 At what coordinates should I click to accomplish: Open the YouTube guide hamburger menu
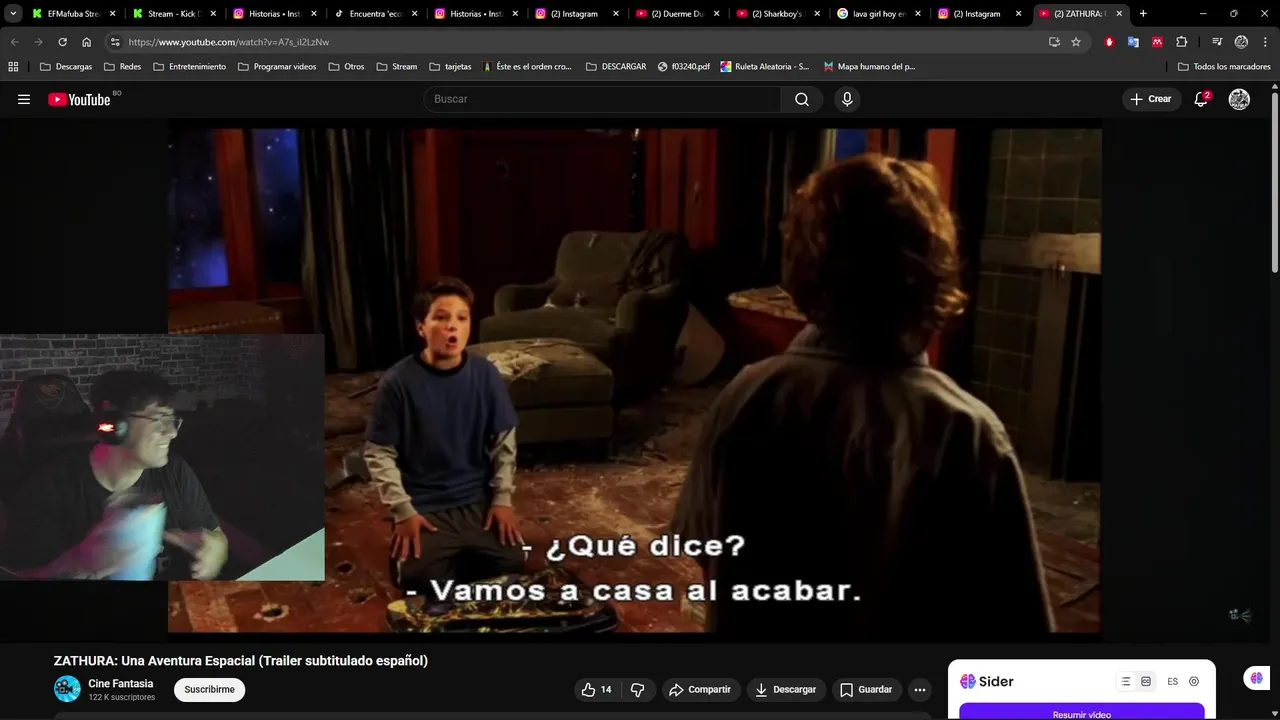pyautogui.click(x=24, y=99)
